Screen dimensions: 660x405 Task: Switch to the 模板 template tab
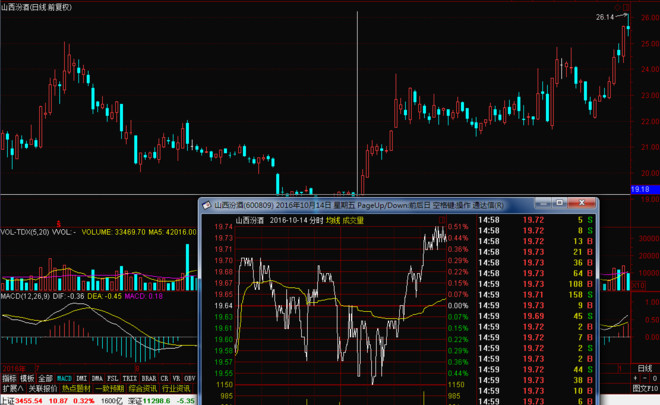click(x=27, y=378)
